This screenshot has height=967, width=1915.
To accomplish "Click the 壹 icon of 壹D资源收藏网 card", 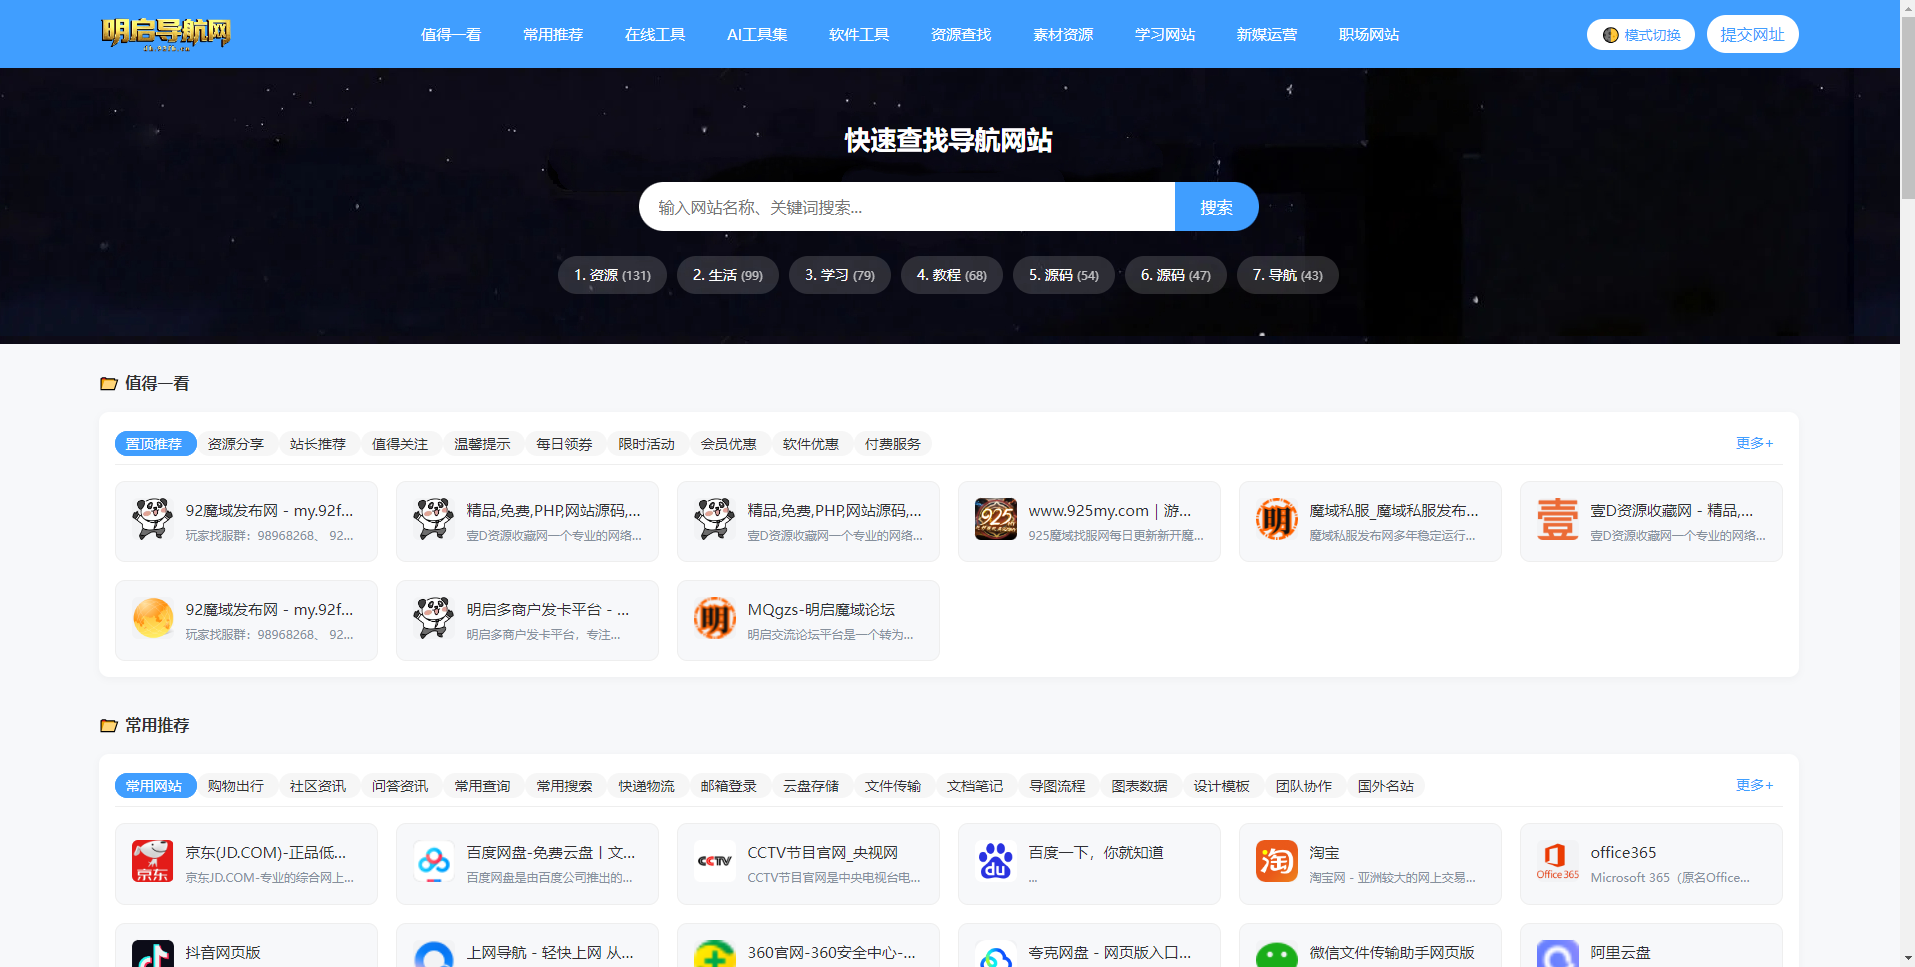I will click(1558, 519).
